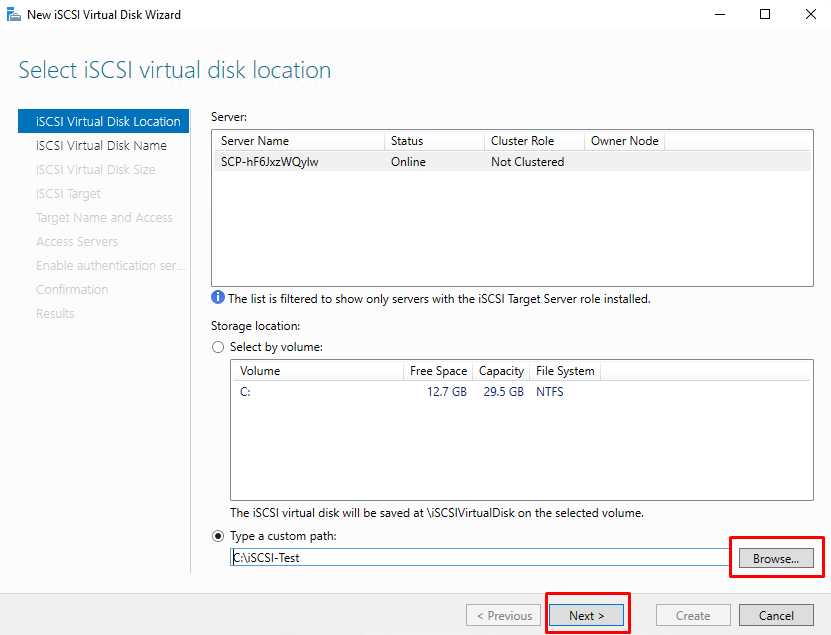Select the iSCSI Virtual Disk Location step
This screenshot has width=831, height=635.
point(103,121)
